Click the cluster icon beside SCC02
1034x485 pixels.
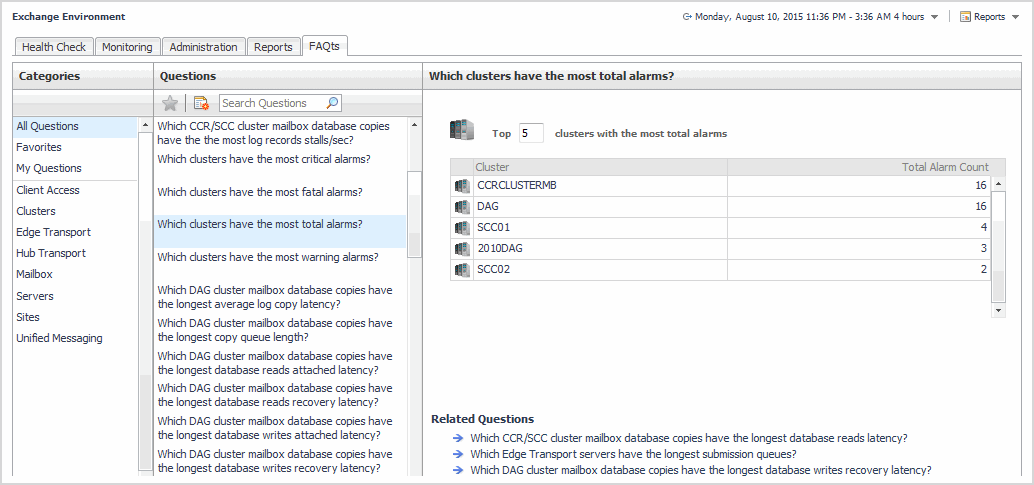[462, 270]
